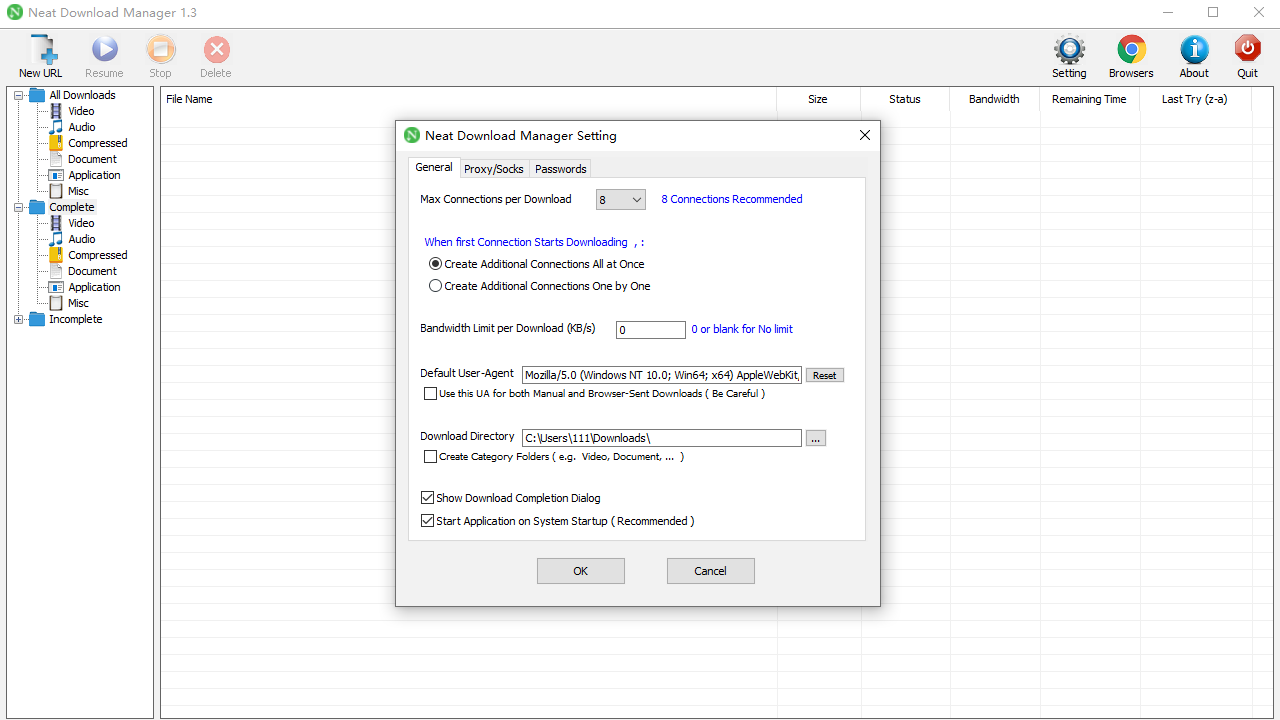This screenshot has width=1280, height=720.
Task: Select Create Additional Connections One by One
Action: (435, 285)
